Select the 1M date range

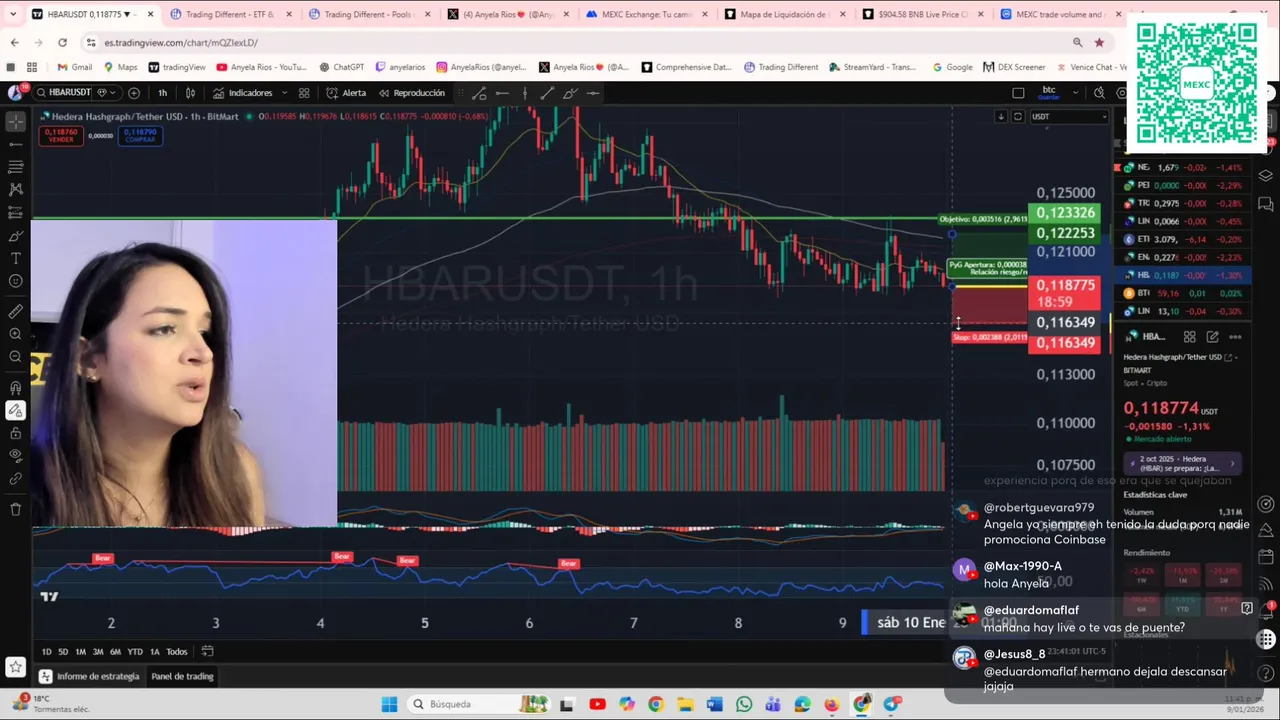(x=81, y=652)
